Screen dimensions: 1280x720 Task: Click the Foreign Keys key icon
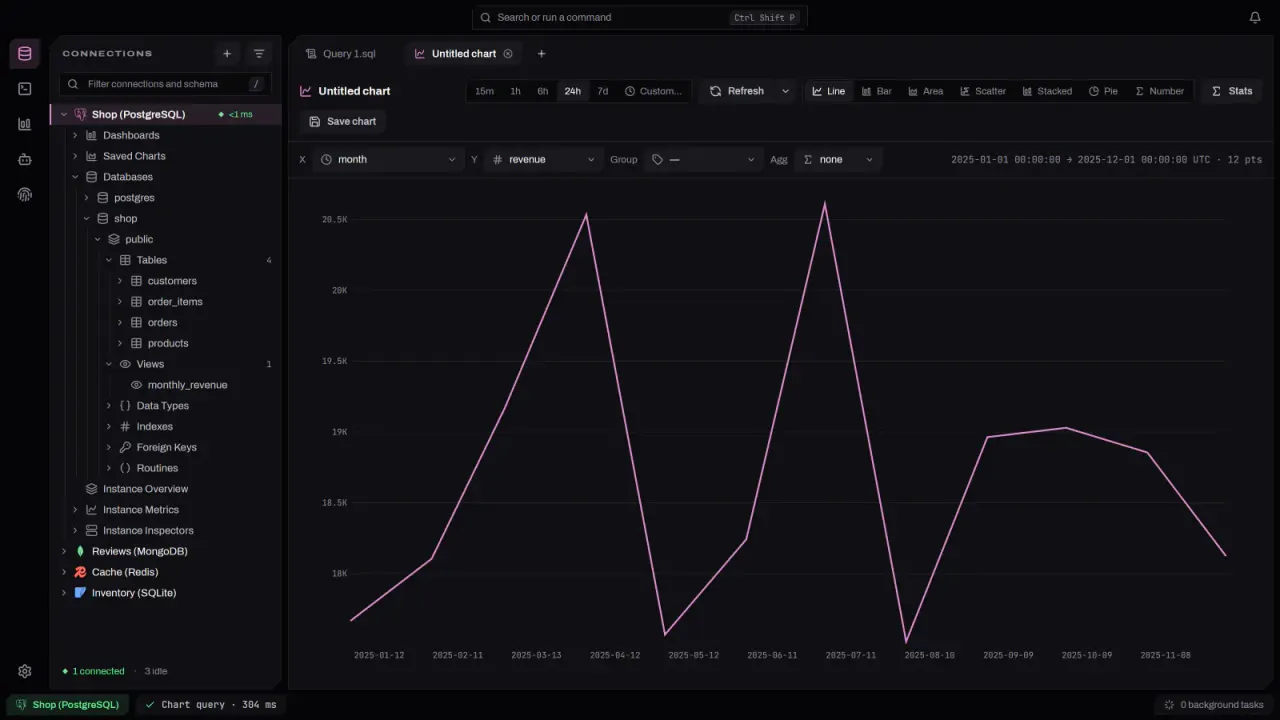125,447
